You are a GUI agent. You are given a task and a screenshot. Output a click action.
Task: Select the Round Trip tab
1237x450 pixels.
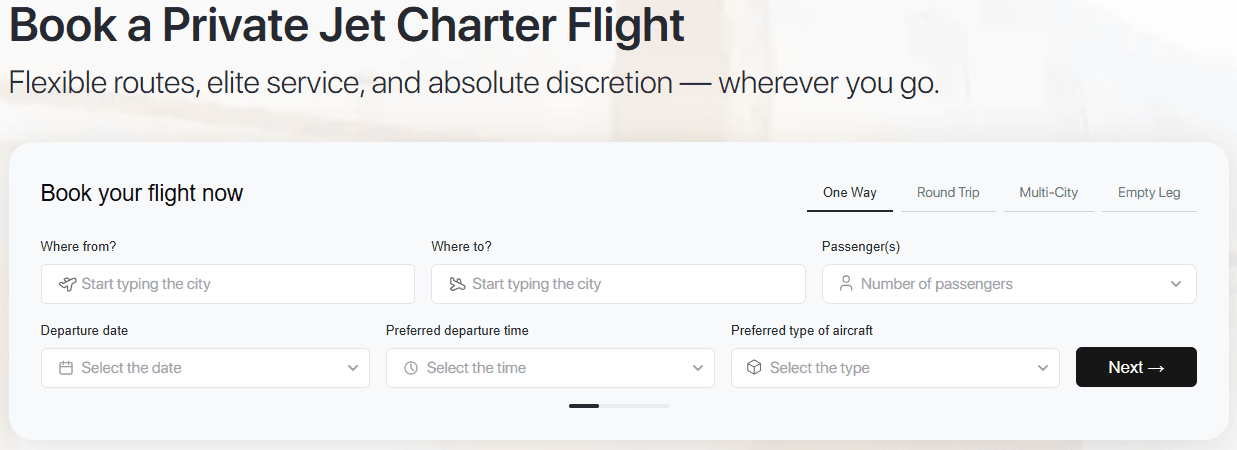click(948, 193)
